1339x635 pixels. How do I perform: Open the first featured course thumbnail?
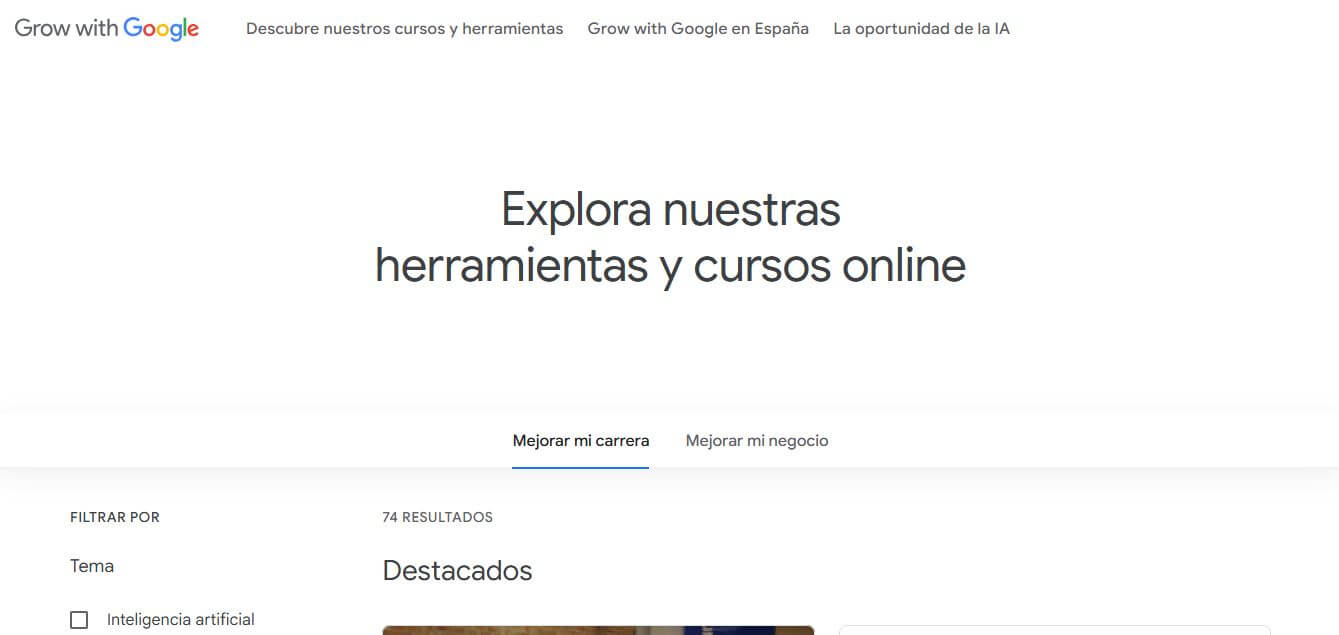[x=598, y=630]
